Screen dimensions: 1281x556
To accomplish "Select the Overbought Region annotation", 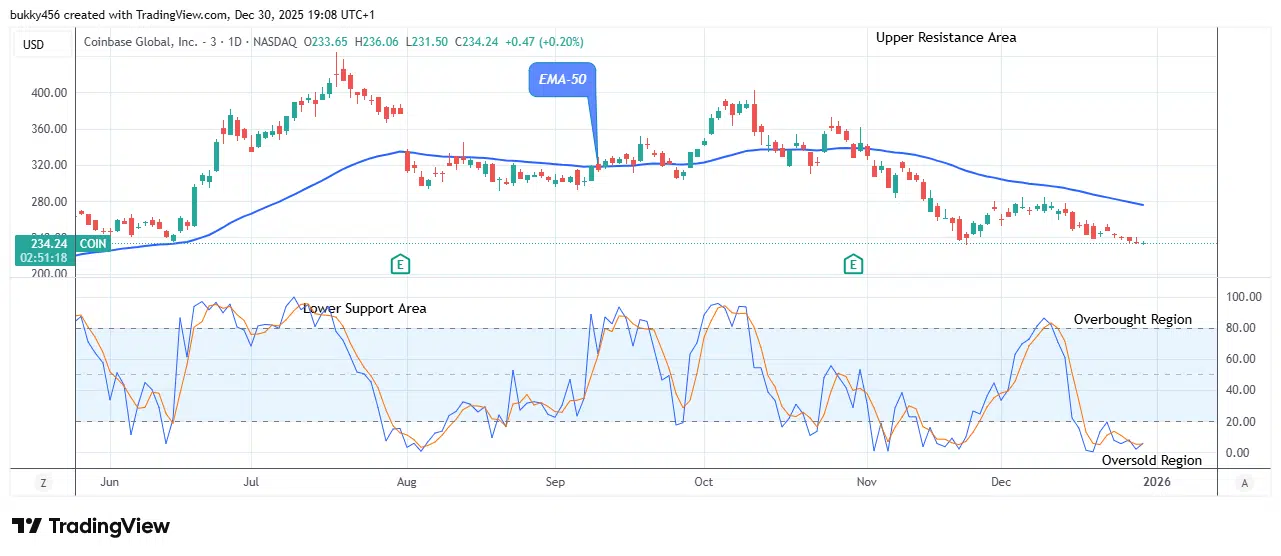I will 1132,320.
